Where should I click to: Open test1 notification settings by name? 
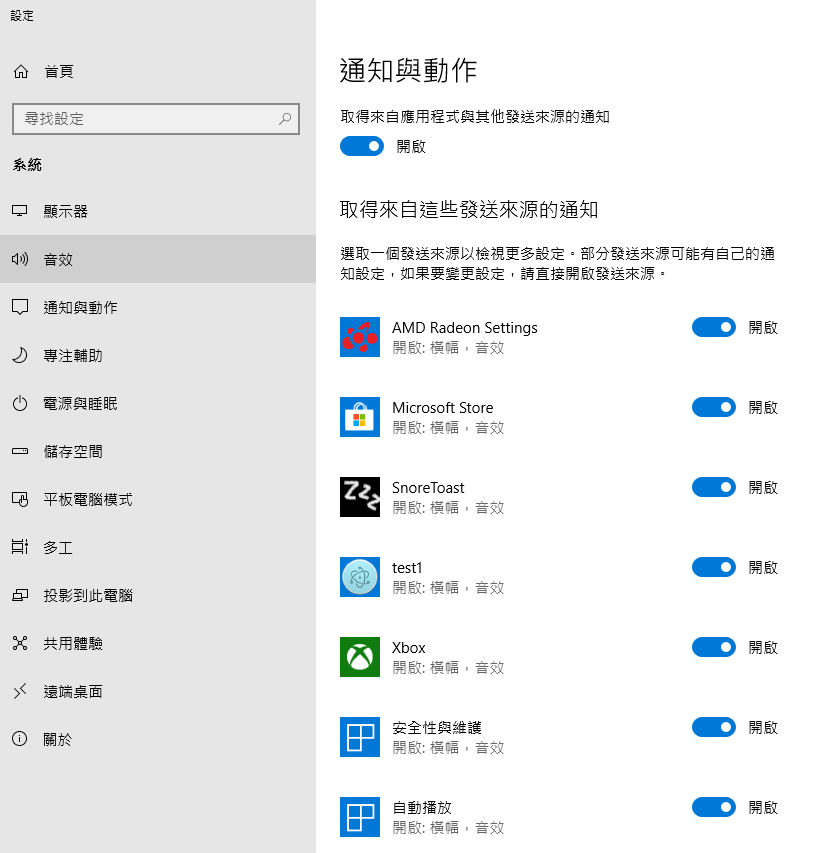click(x=407, y=568)
